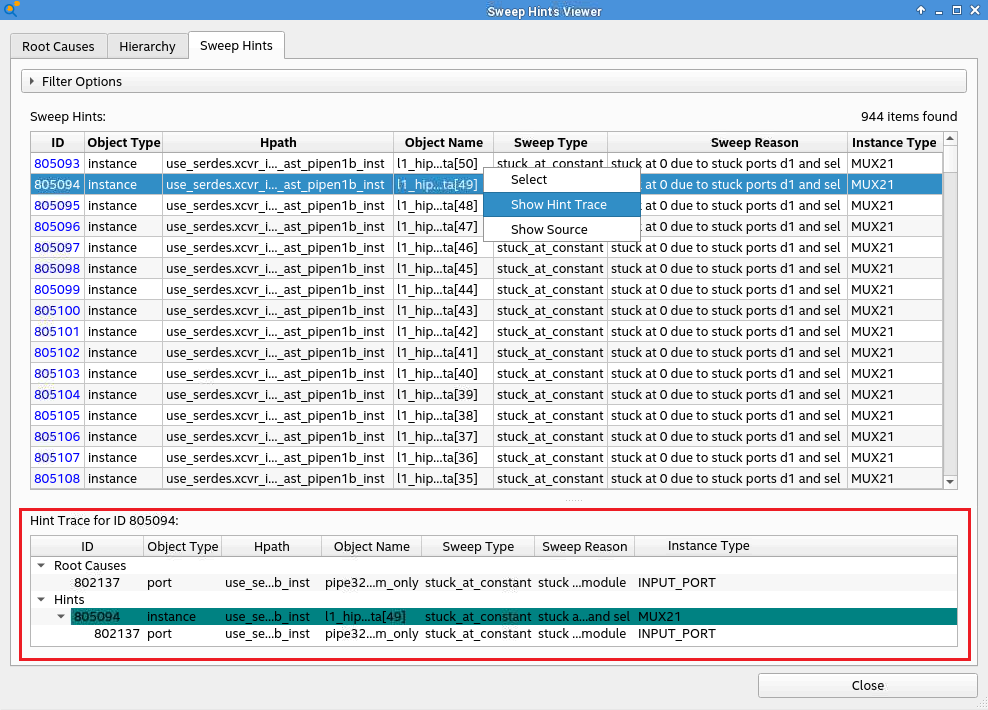Click the 805100 ID link
The width and height of the screenshot is (988, 710).
pyautogui.click(x=57, y=310)
